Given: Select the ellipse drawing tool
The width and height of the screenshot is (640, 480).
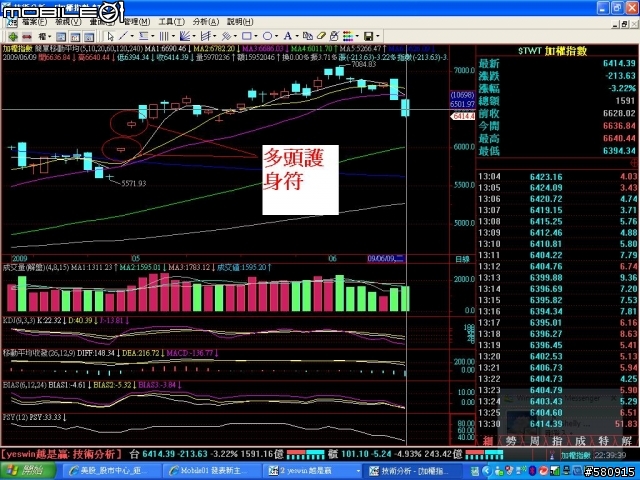Looking at the screenshot, I should [x=267, y=36].
